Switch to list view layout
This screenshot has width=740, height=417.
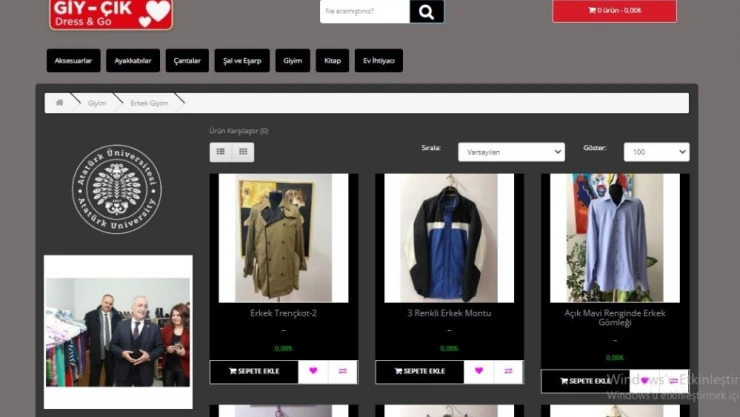(x=220, y=152)
